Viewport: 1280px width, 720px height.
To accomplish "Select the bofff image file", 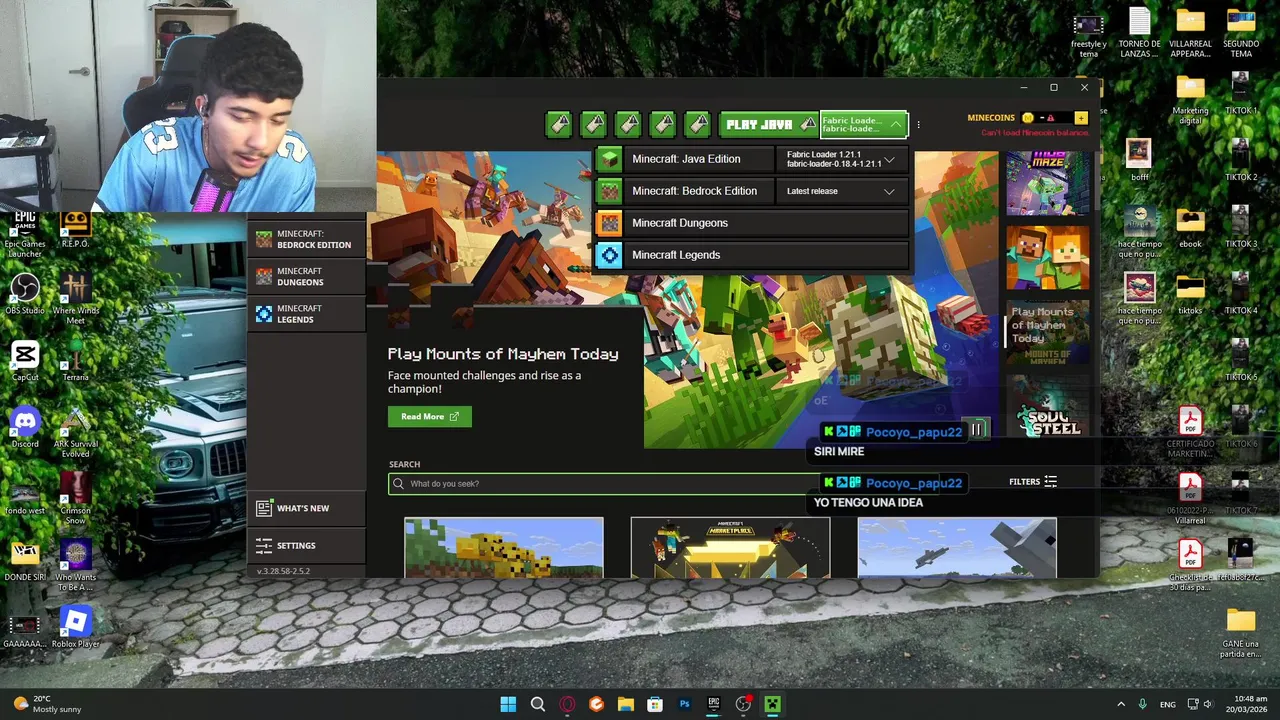I will pos(1139,161).
